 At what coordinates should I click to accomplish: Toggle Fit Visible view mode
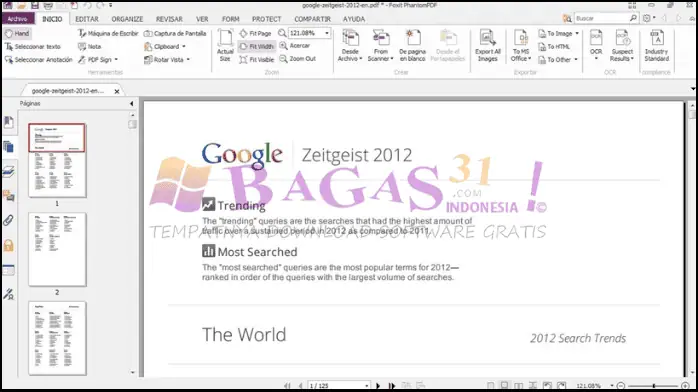pos(257,60)
